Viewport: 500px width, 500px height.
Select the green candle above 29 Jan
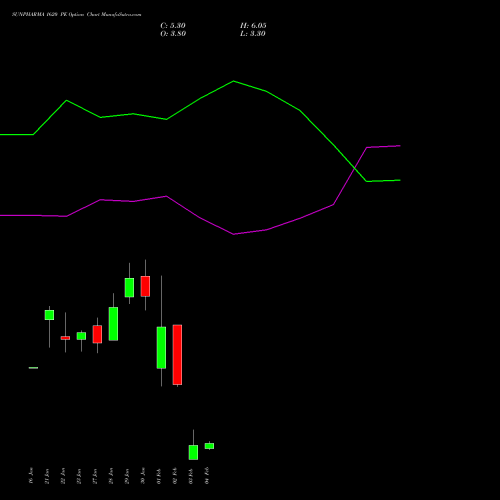point(129,288)
